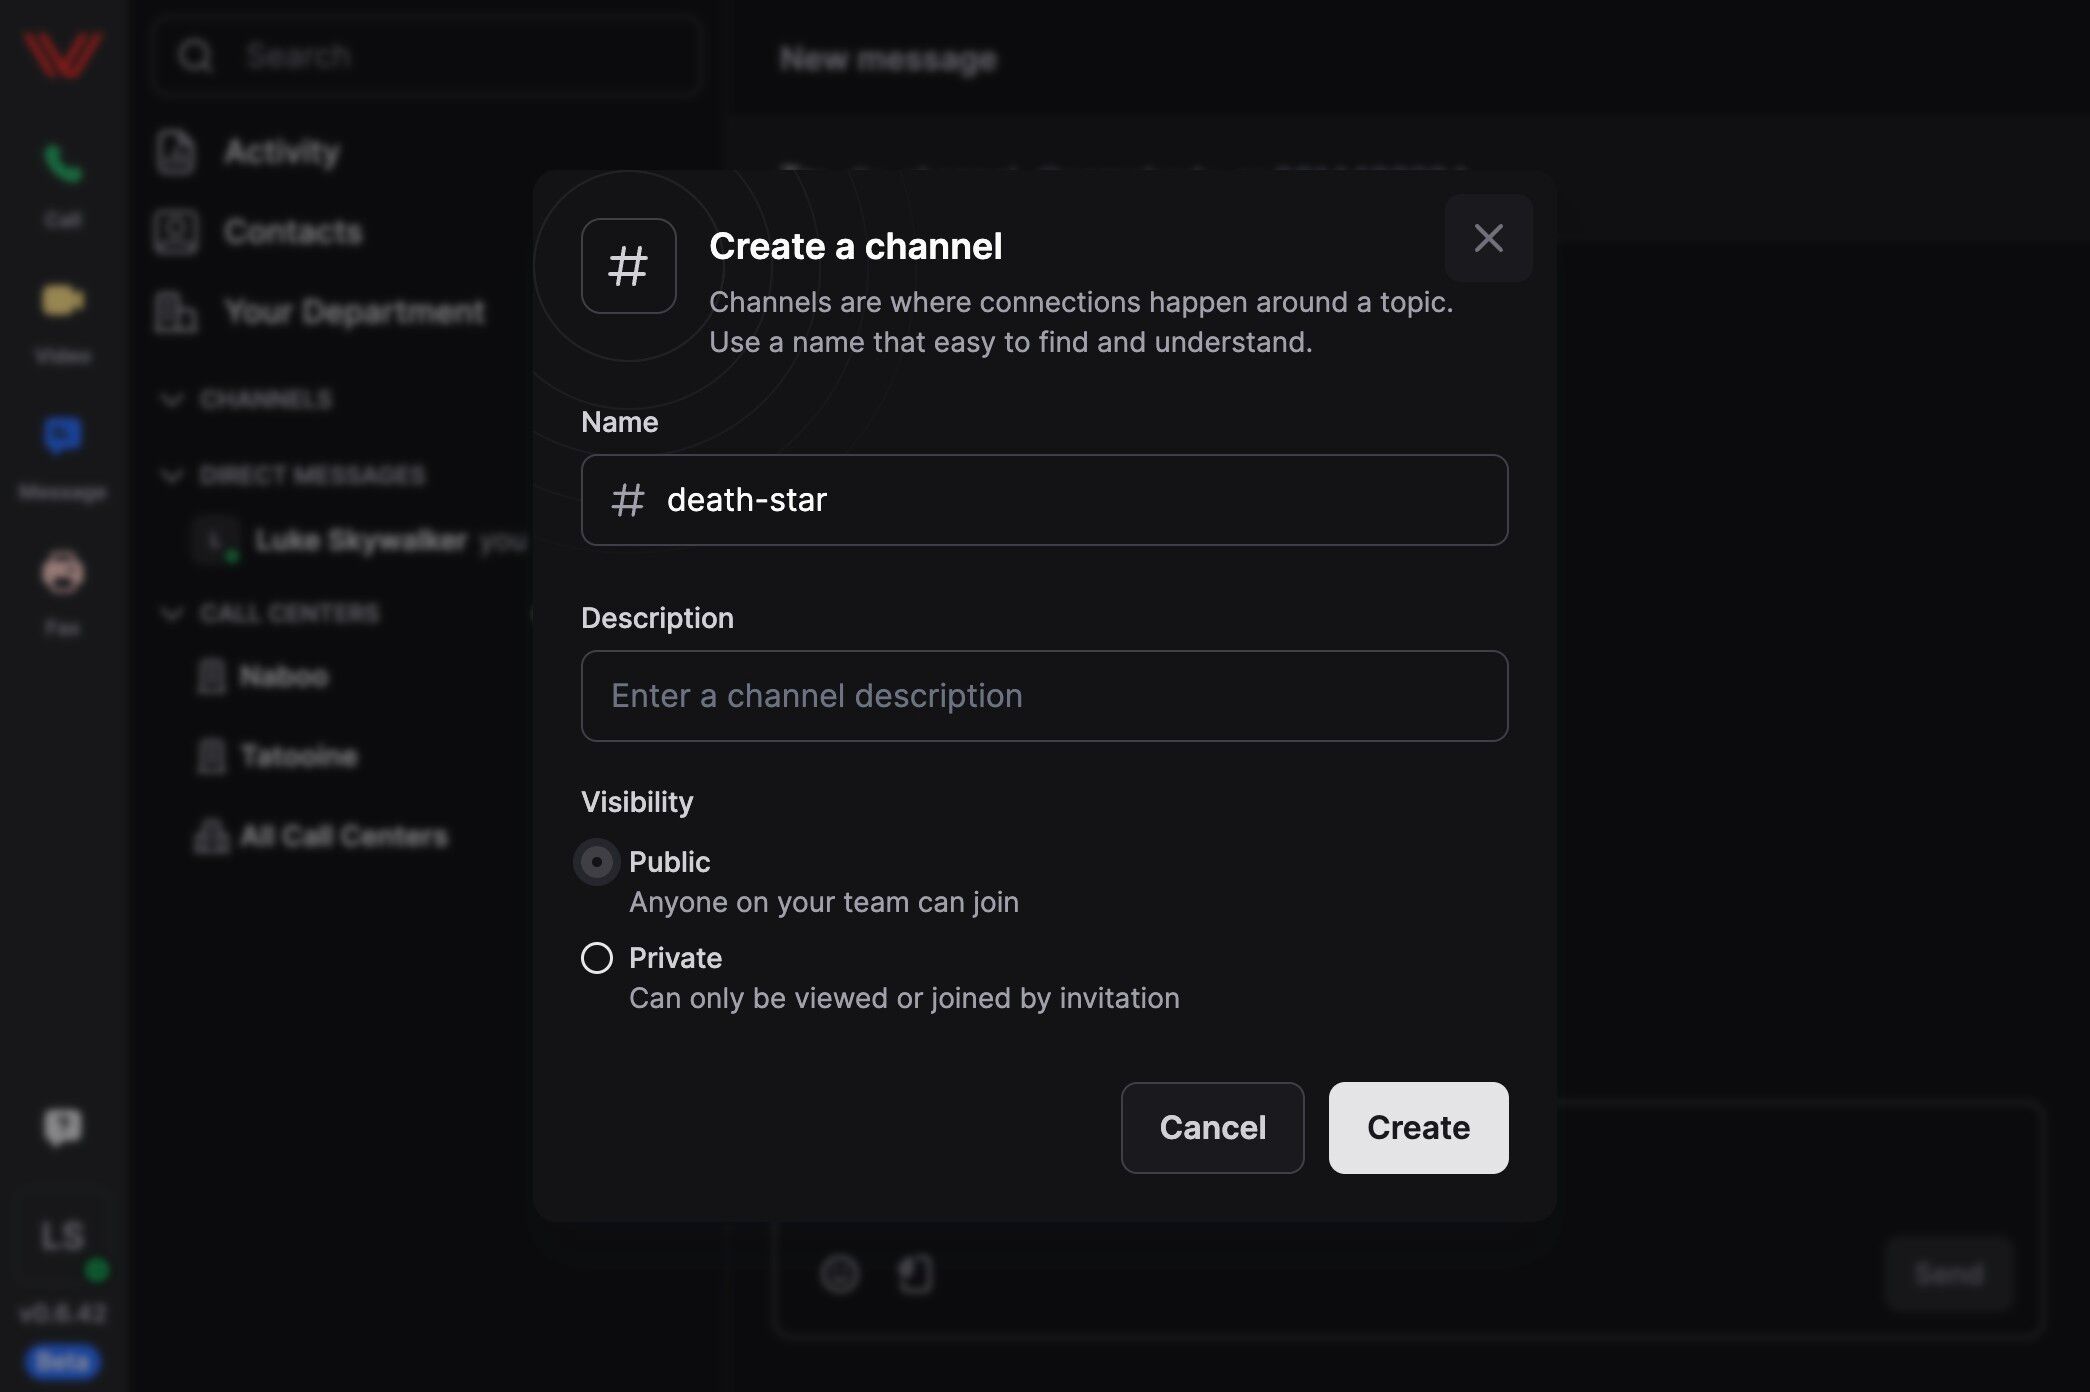Select the Public visibility radio button
2090x1392 pixels.
coord(597,862)
